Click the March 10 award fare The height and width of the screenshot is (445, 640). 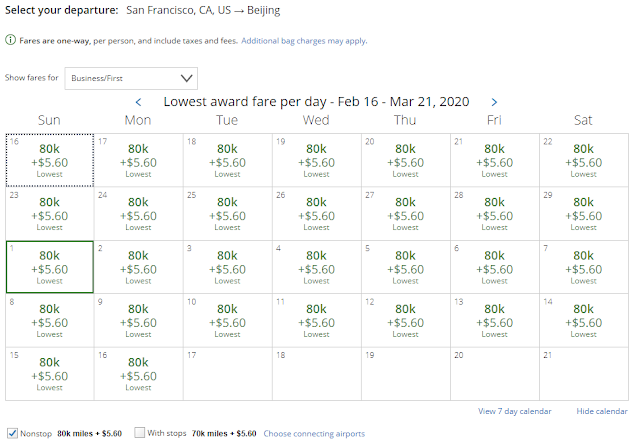tap(227, 321)
